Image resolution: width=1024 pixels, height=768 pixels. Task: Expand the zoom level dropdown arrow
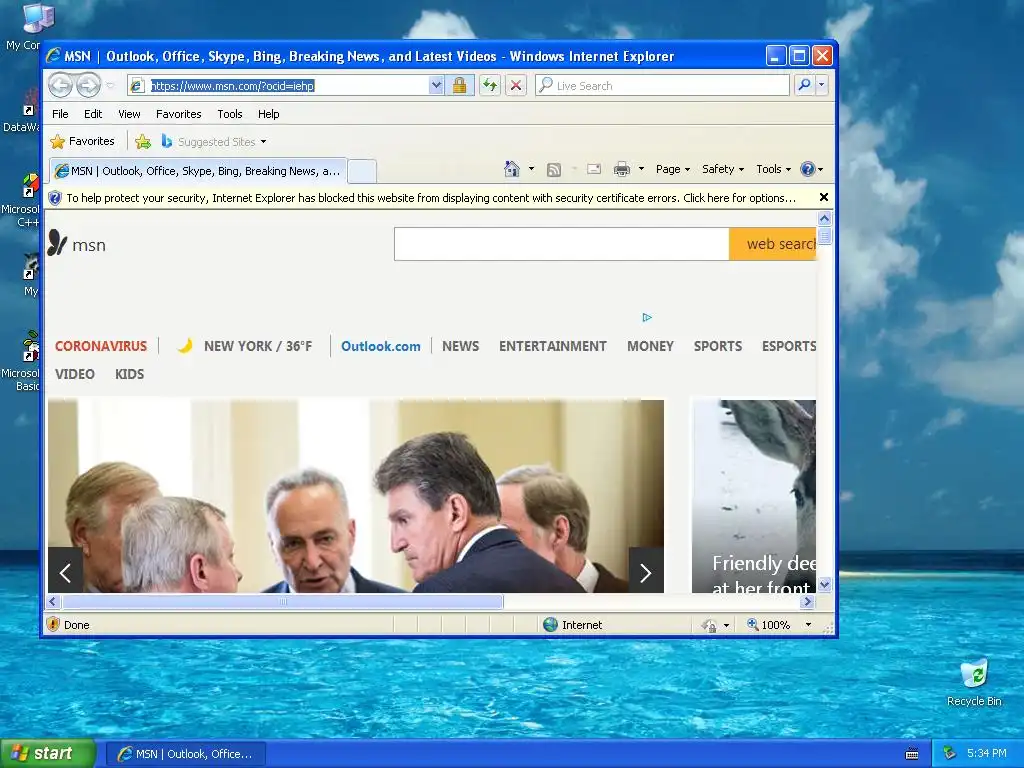[808, 624]
